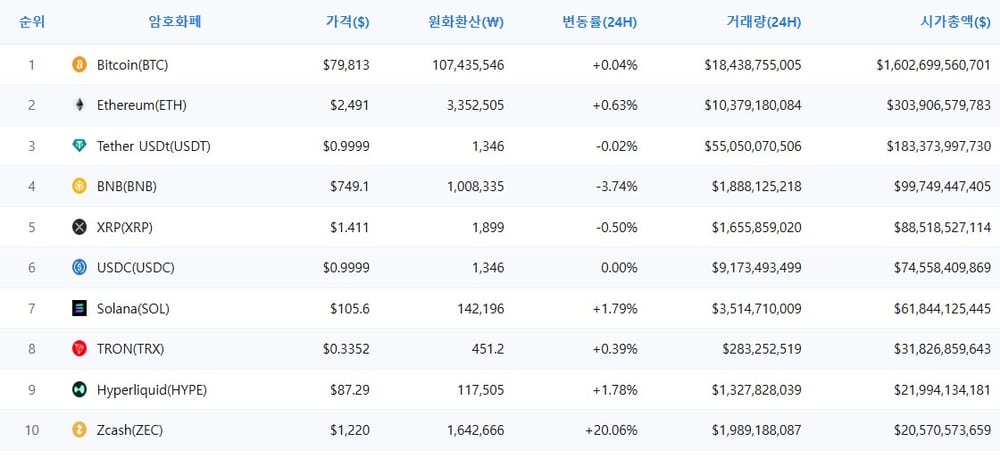This screenshot has height=459, width=1000.
Task: Select the won value 107,435,546
Action: tap(467, 64)
